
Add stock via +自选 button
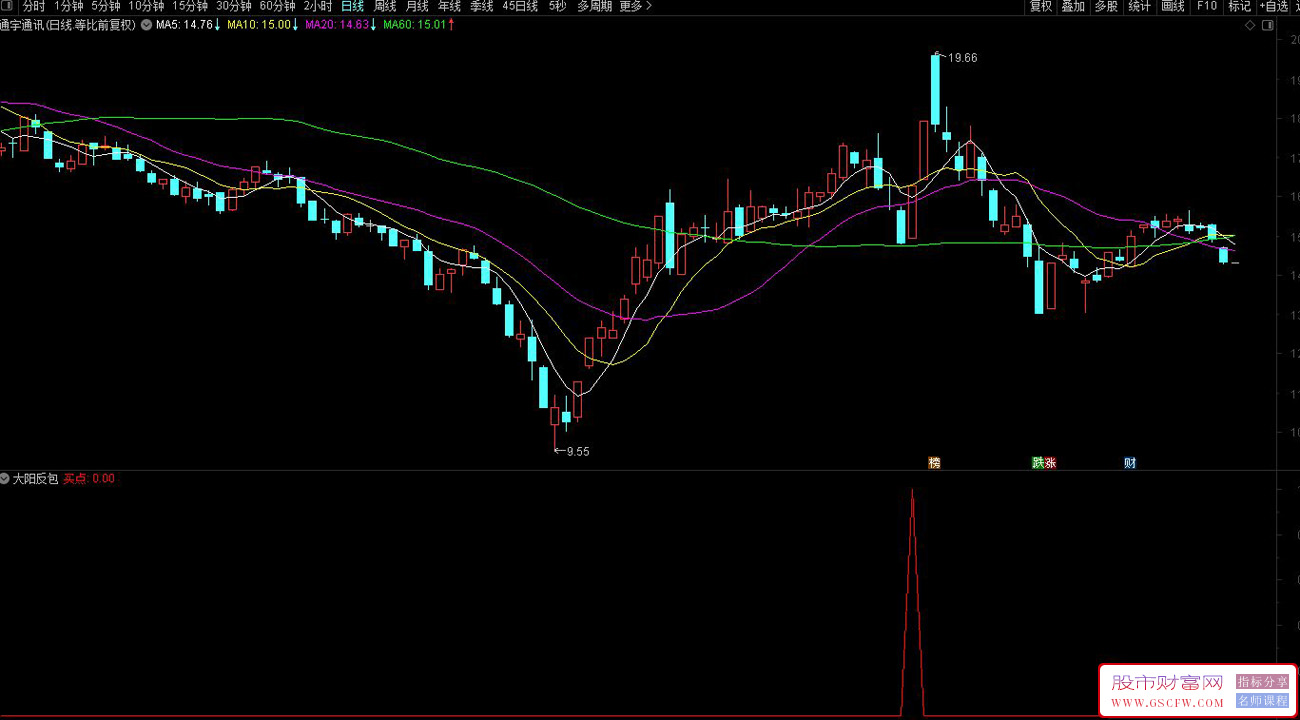pos(1273,6)
